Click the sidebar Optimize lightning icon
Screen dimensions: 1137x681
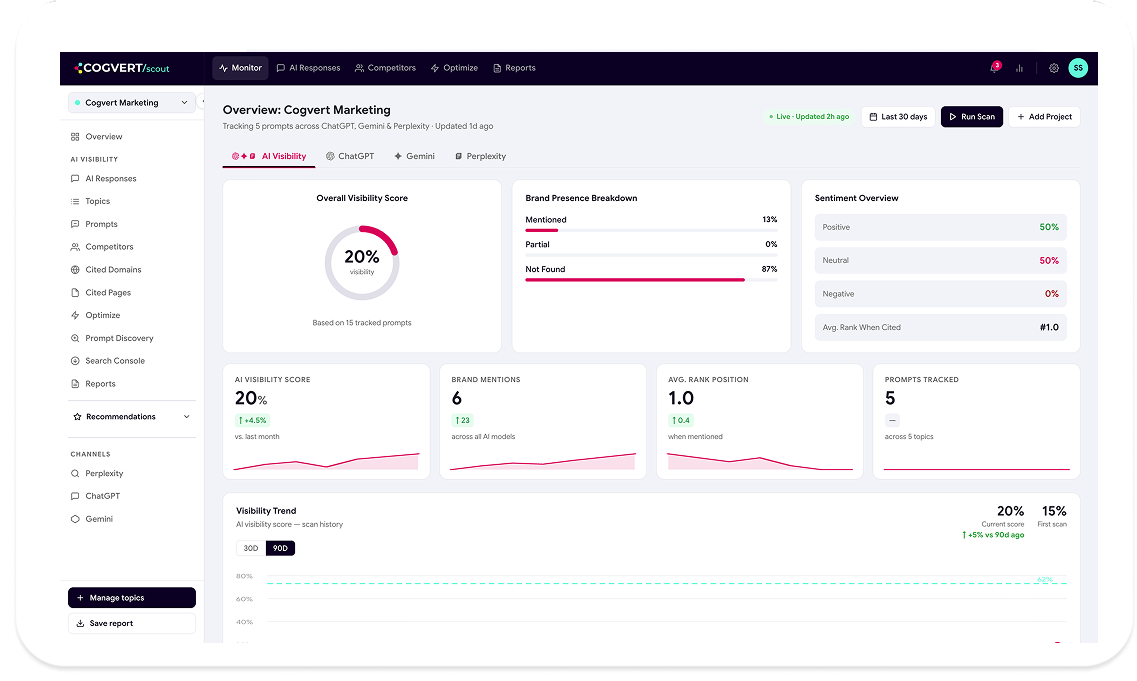(x=75, y=315)
